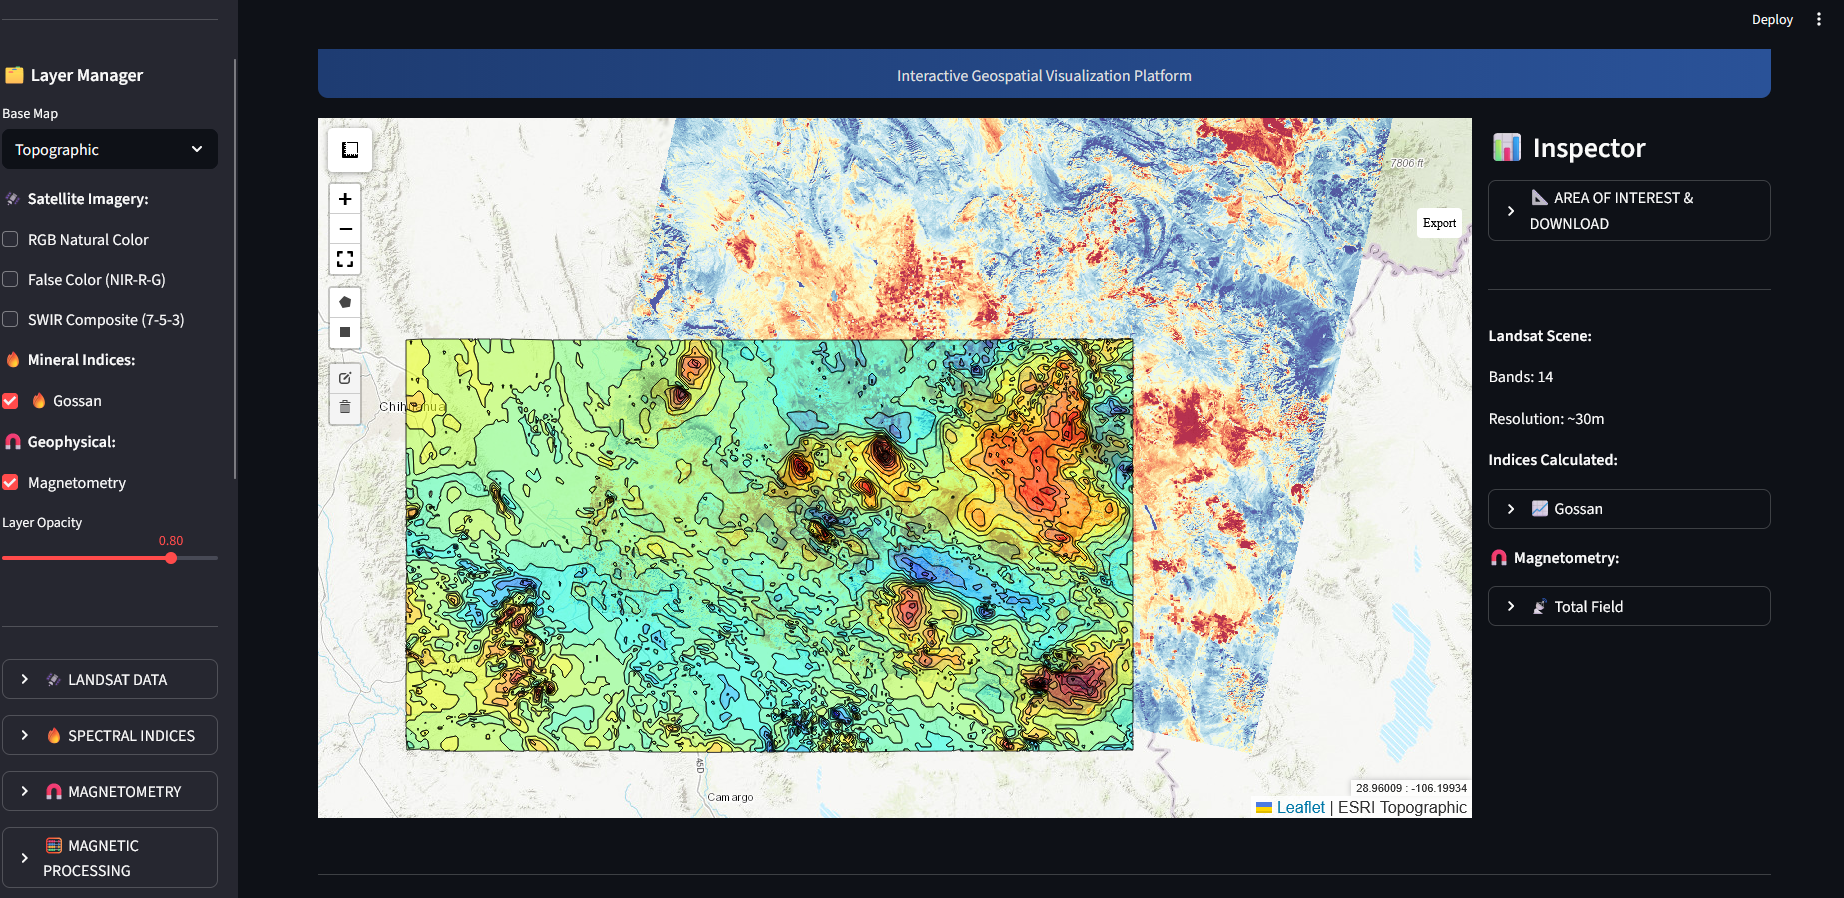This screenshot has height=898, width=1844.
Task: Click the map zoom in button
Action: point(345,199)
